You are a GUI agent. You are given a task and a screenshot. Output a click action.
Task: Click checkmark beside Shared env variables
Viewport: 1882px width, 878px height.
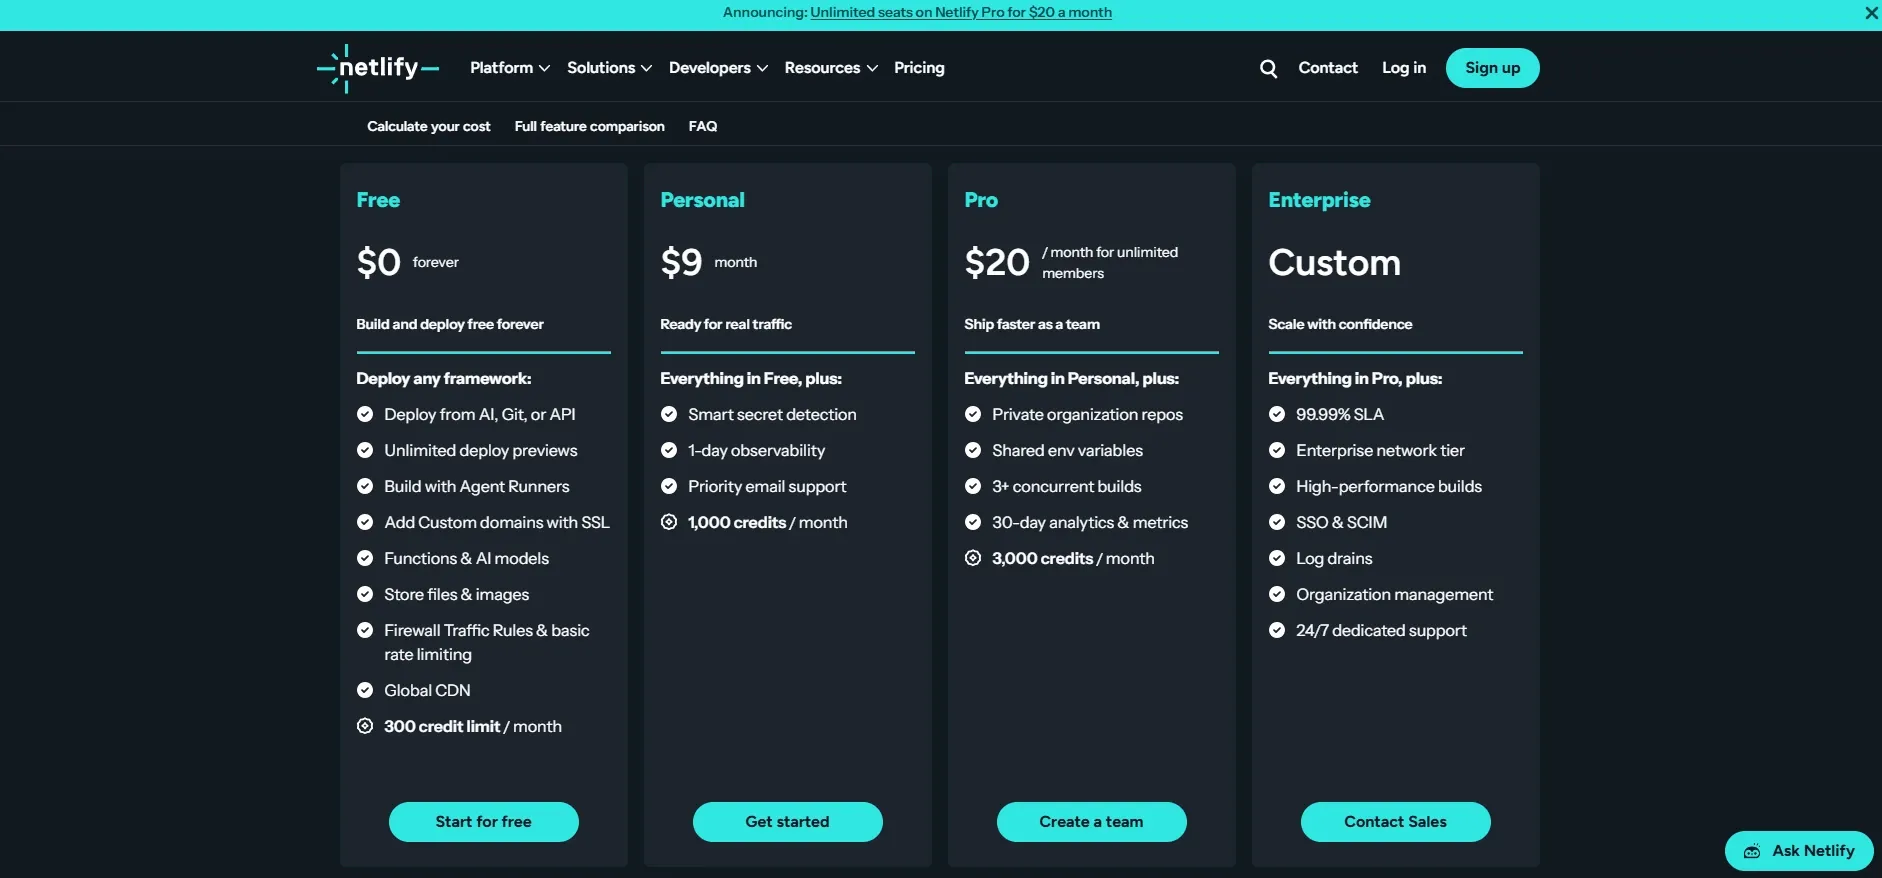pos(973,450)
